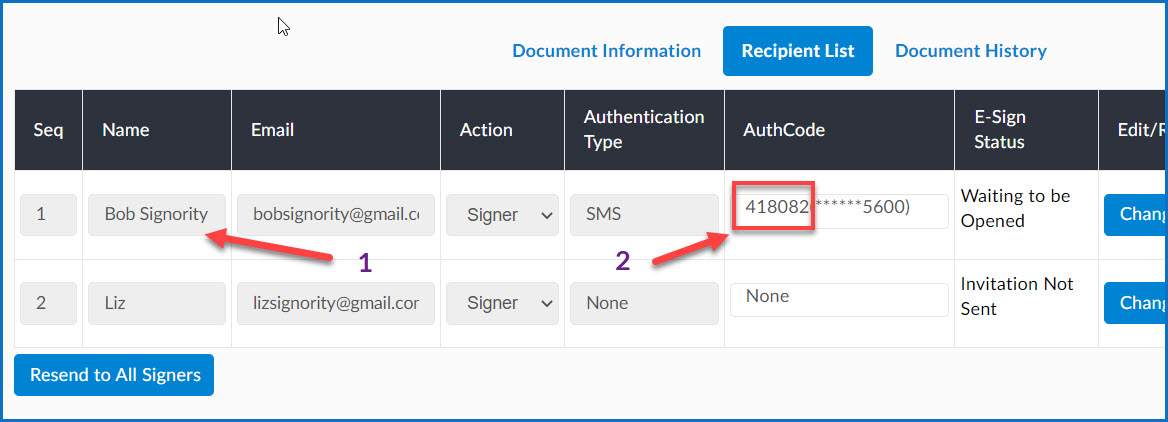The image size is (1168, 422).
Task: Click the Change button in Bob's row
Action: (1135, 215)
